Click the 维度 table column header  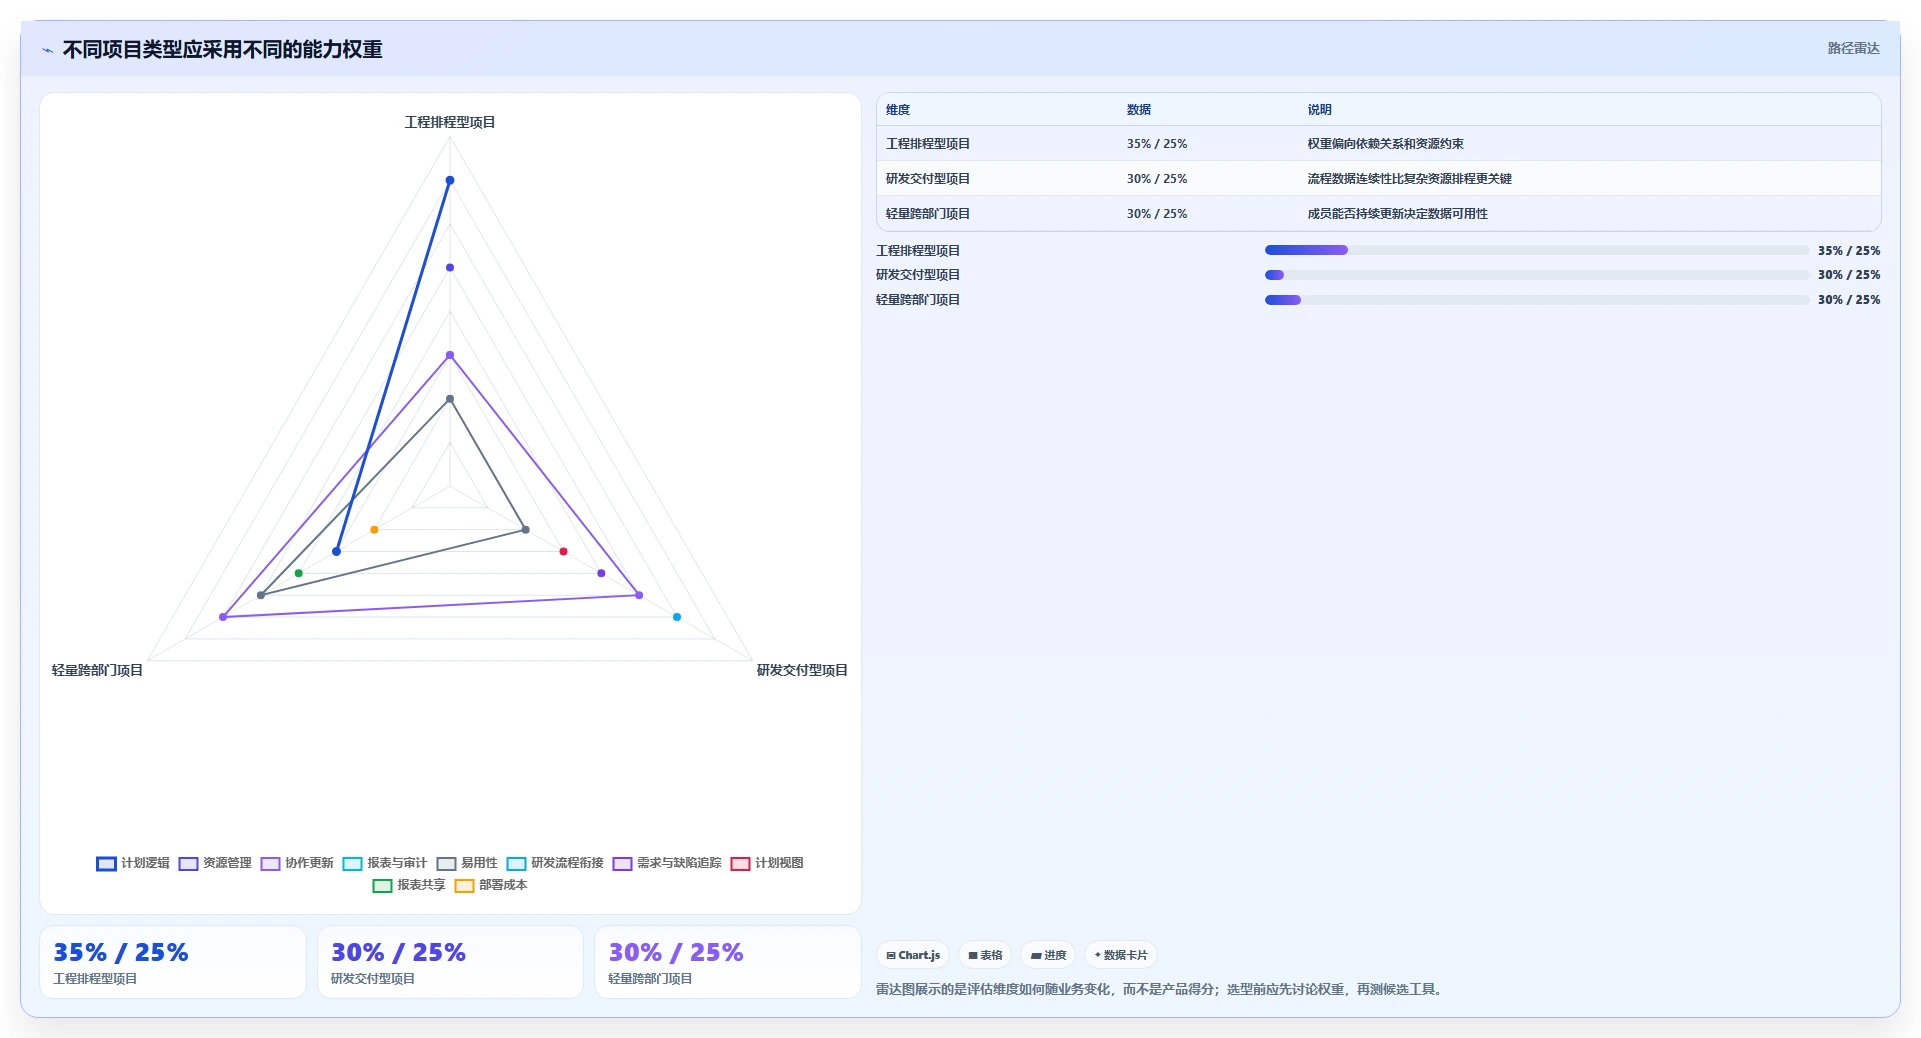click(x=898, y=110)
